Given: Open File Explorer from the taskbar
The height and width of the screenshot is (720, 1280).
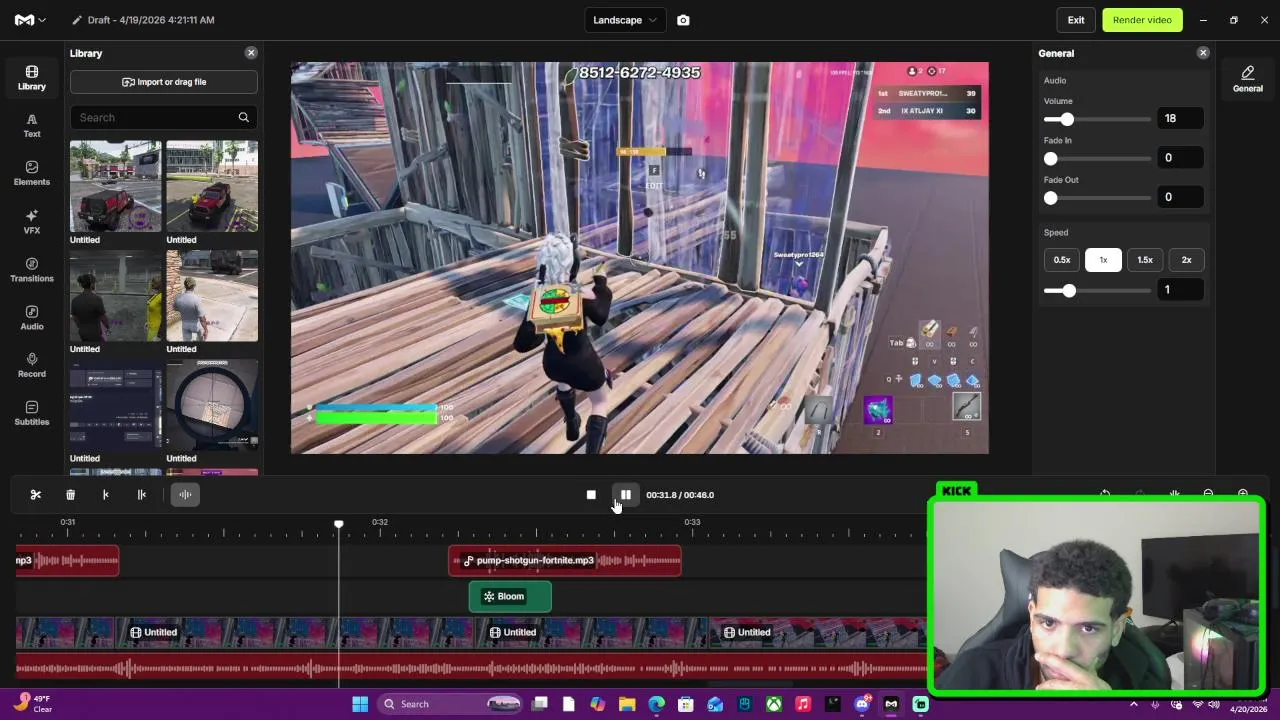Looking at the screenshot, I should click(627, 704).
